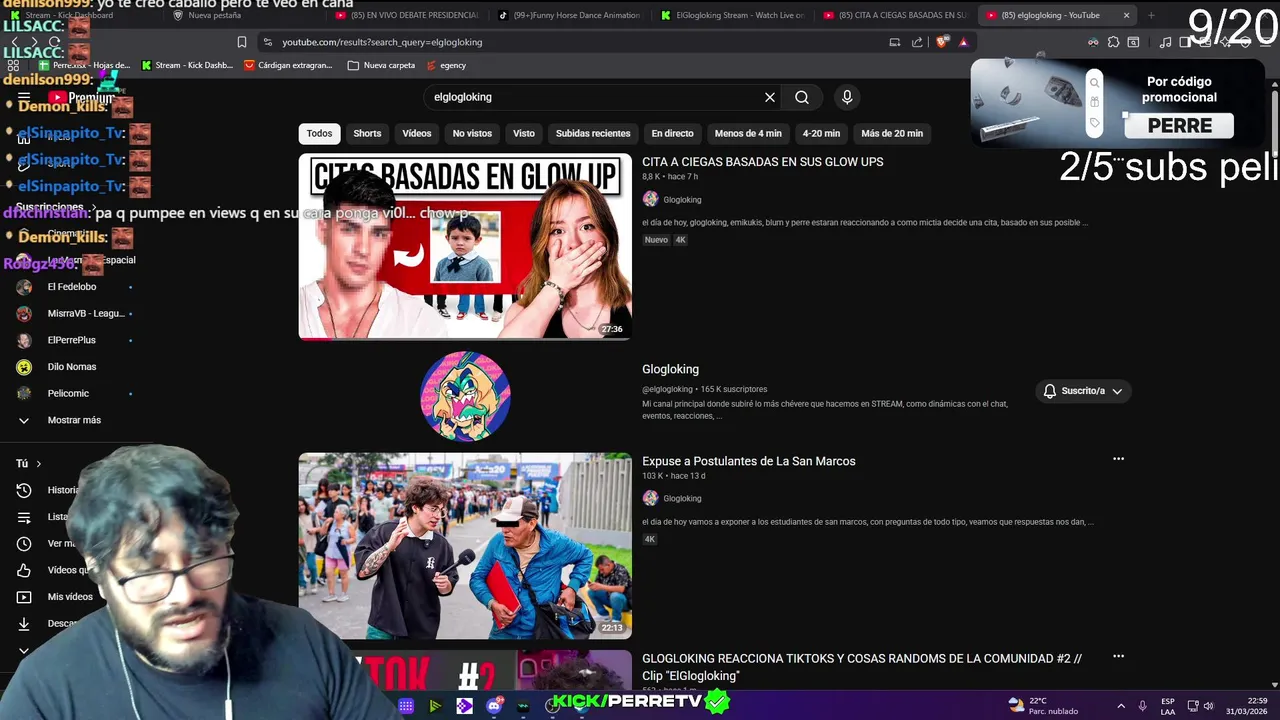The height and width of the screenshot is (720, 1280).
Task: Switch to EN VIVO DEBATE PRESIDENCIAL tab
Action: (407, 15)
